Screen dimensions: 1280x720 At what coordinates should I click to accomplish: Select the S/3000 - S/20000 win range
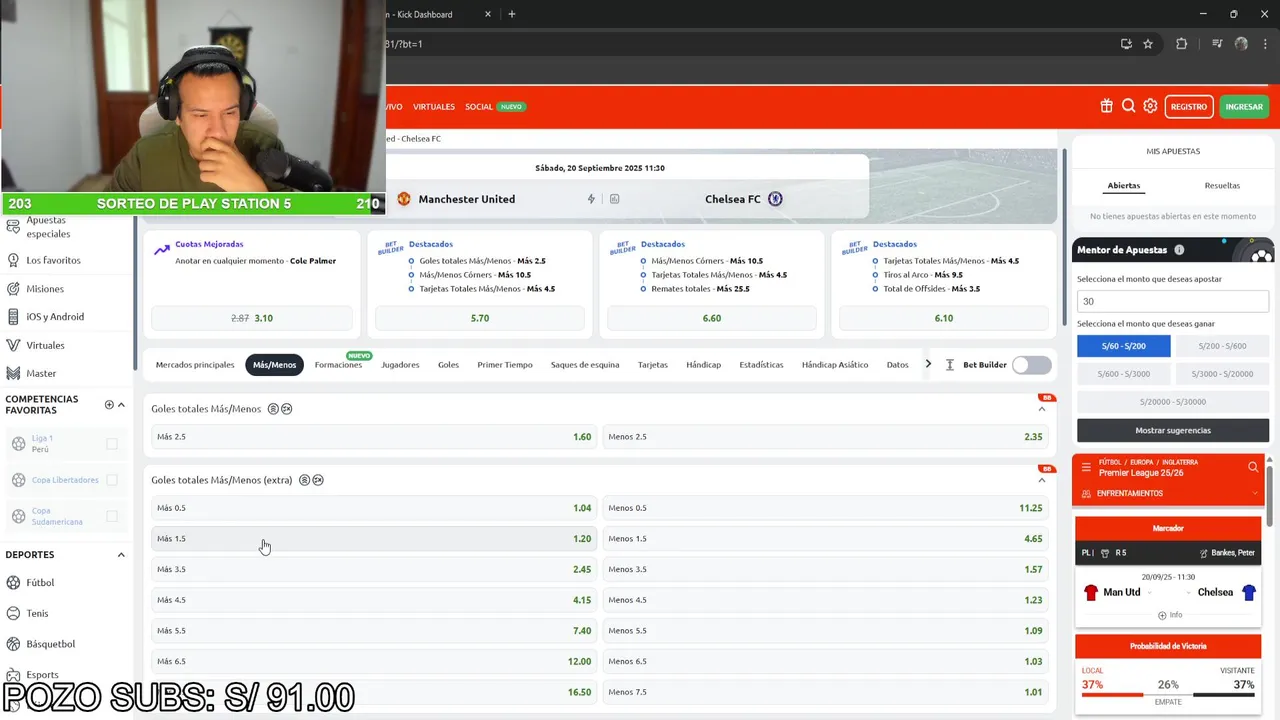pos(1221,374)
